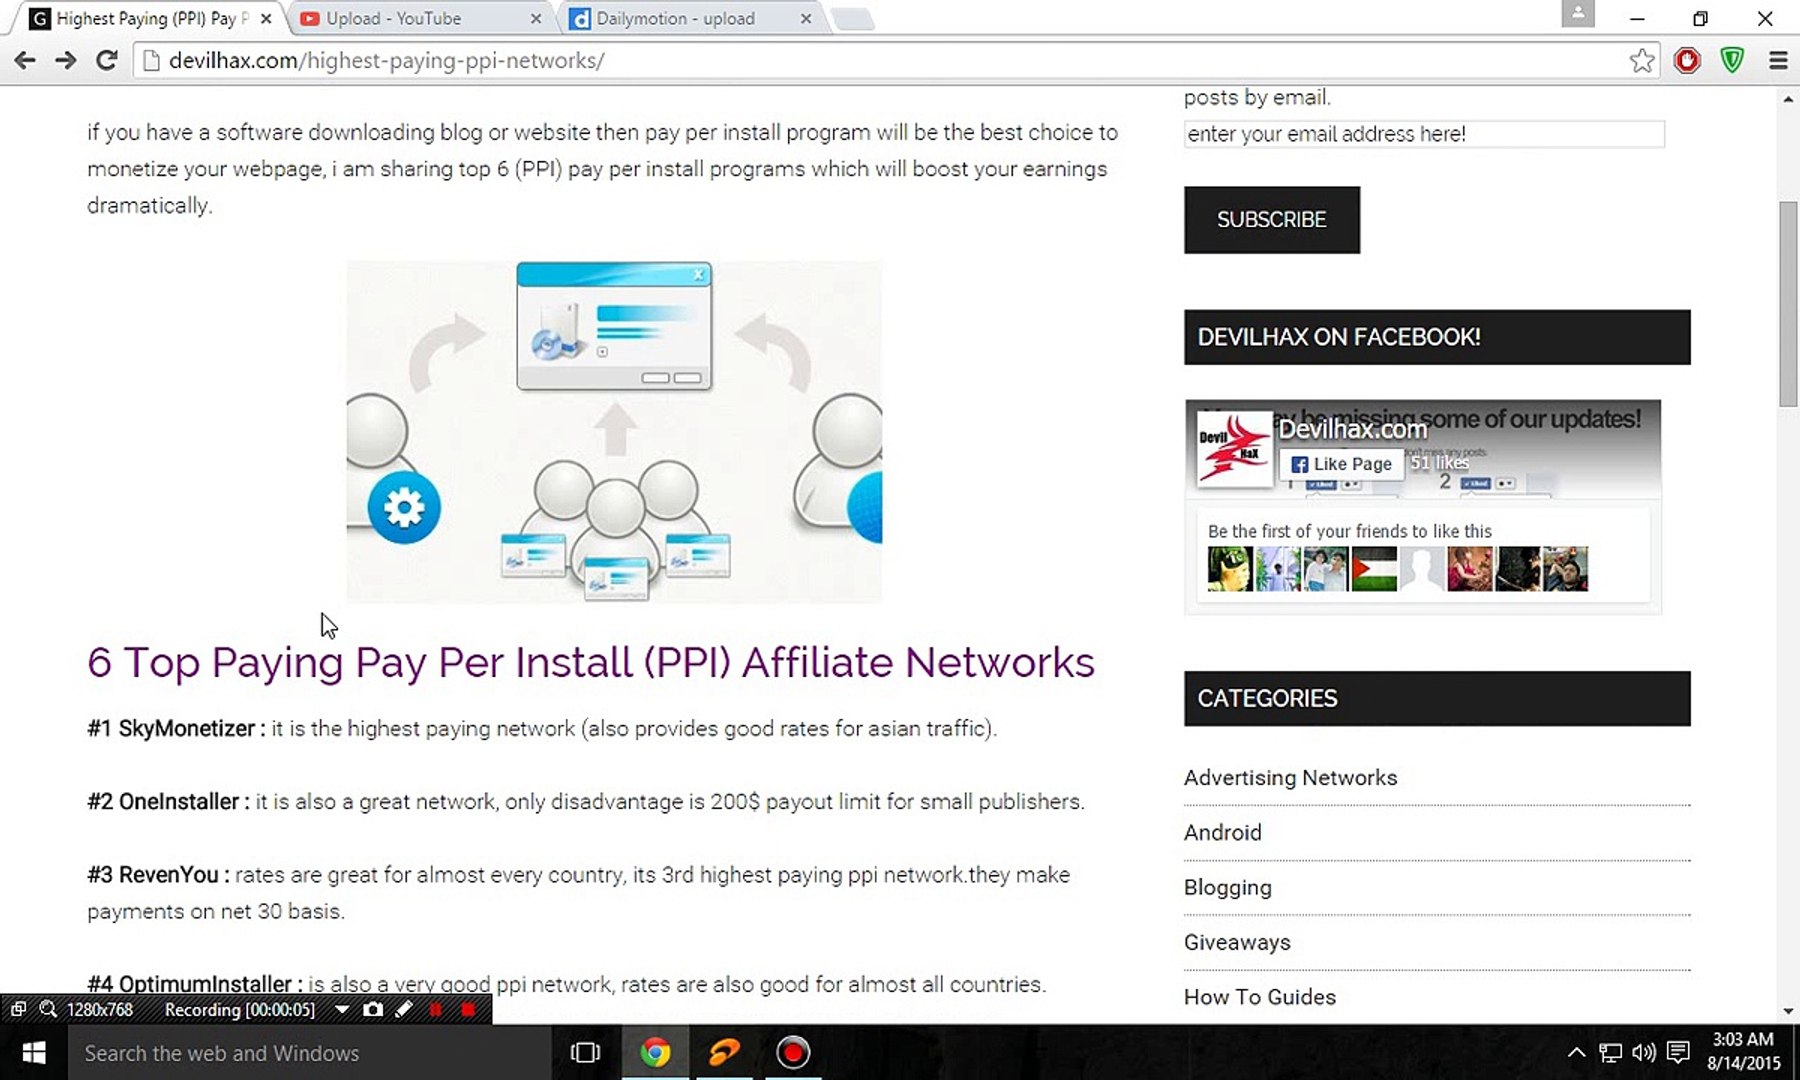Click the scrollbar up arrow
Screen dimensions: 1800x1080
(1788, 99)
